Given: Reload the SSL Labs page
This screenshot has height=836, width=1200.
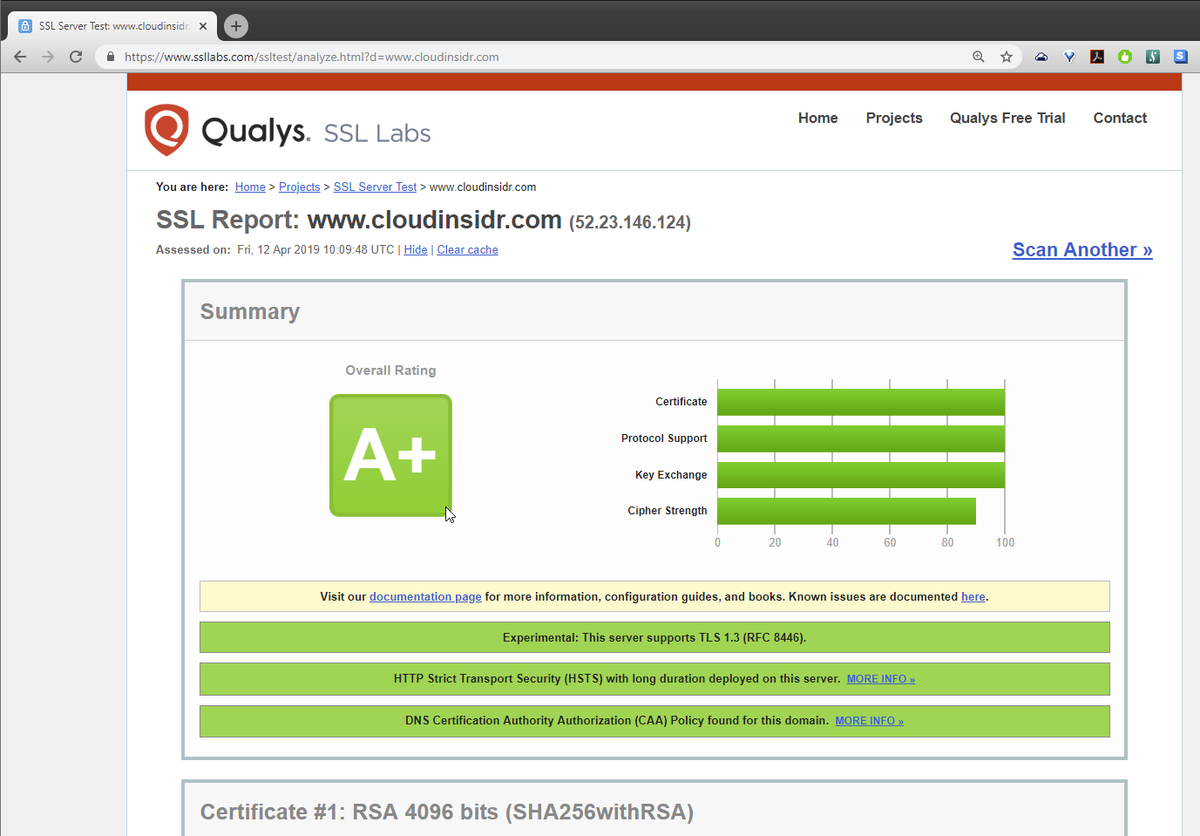Looking at the screenshot, I should [76, 57].
